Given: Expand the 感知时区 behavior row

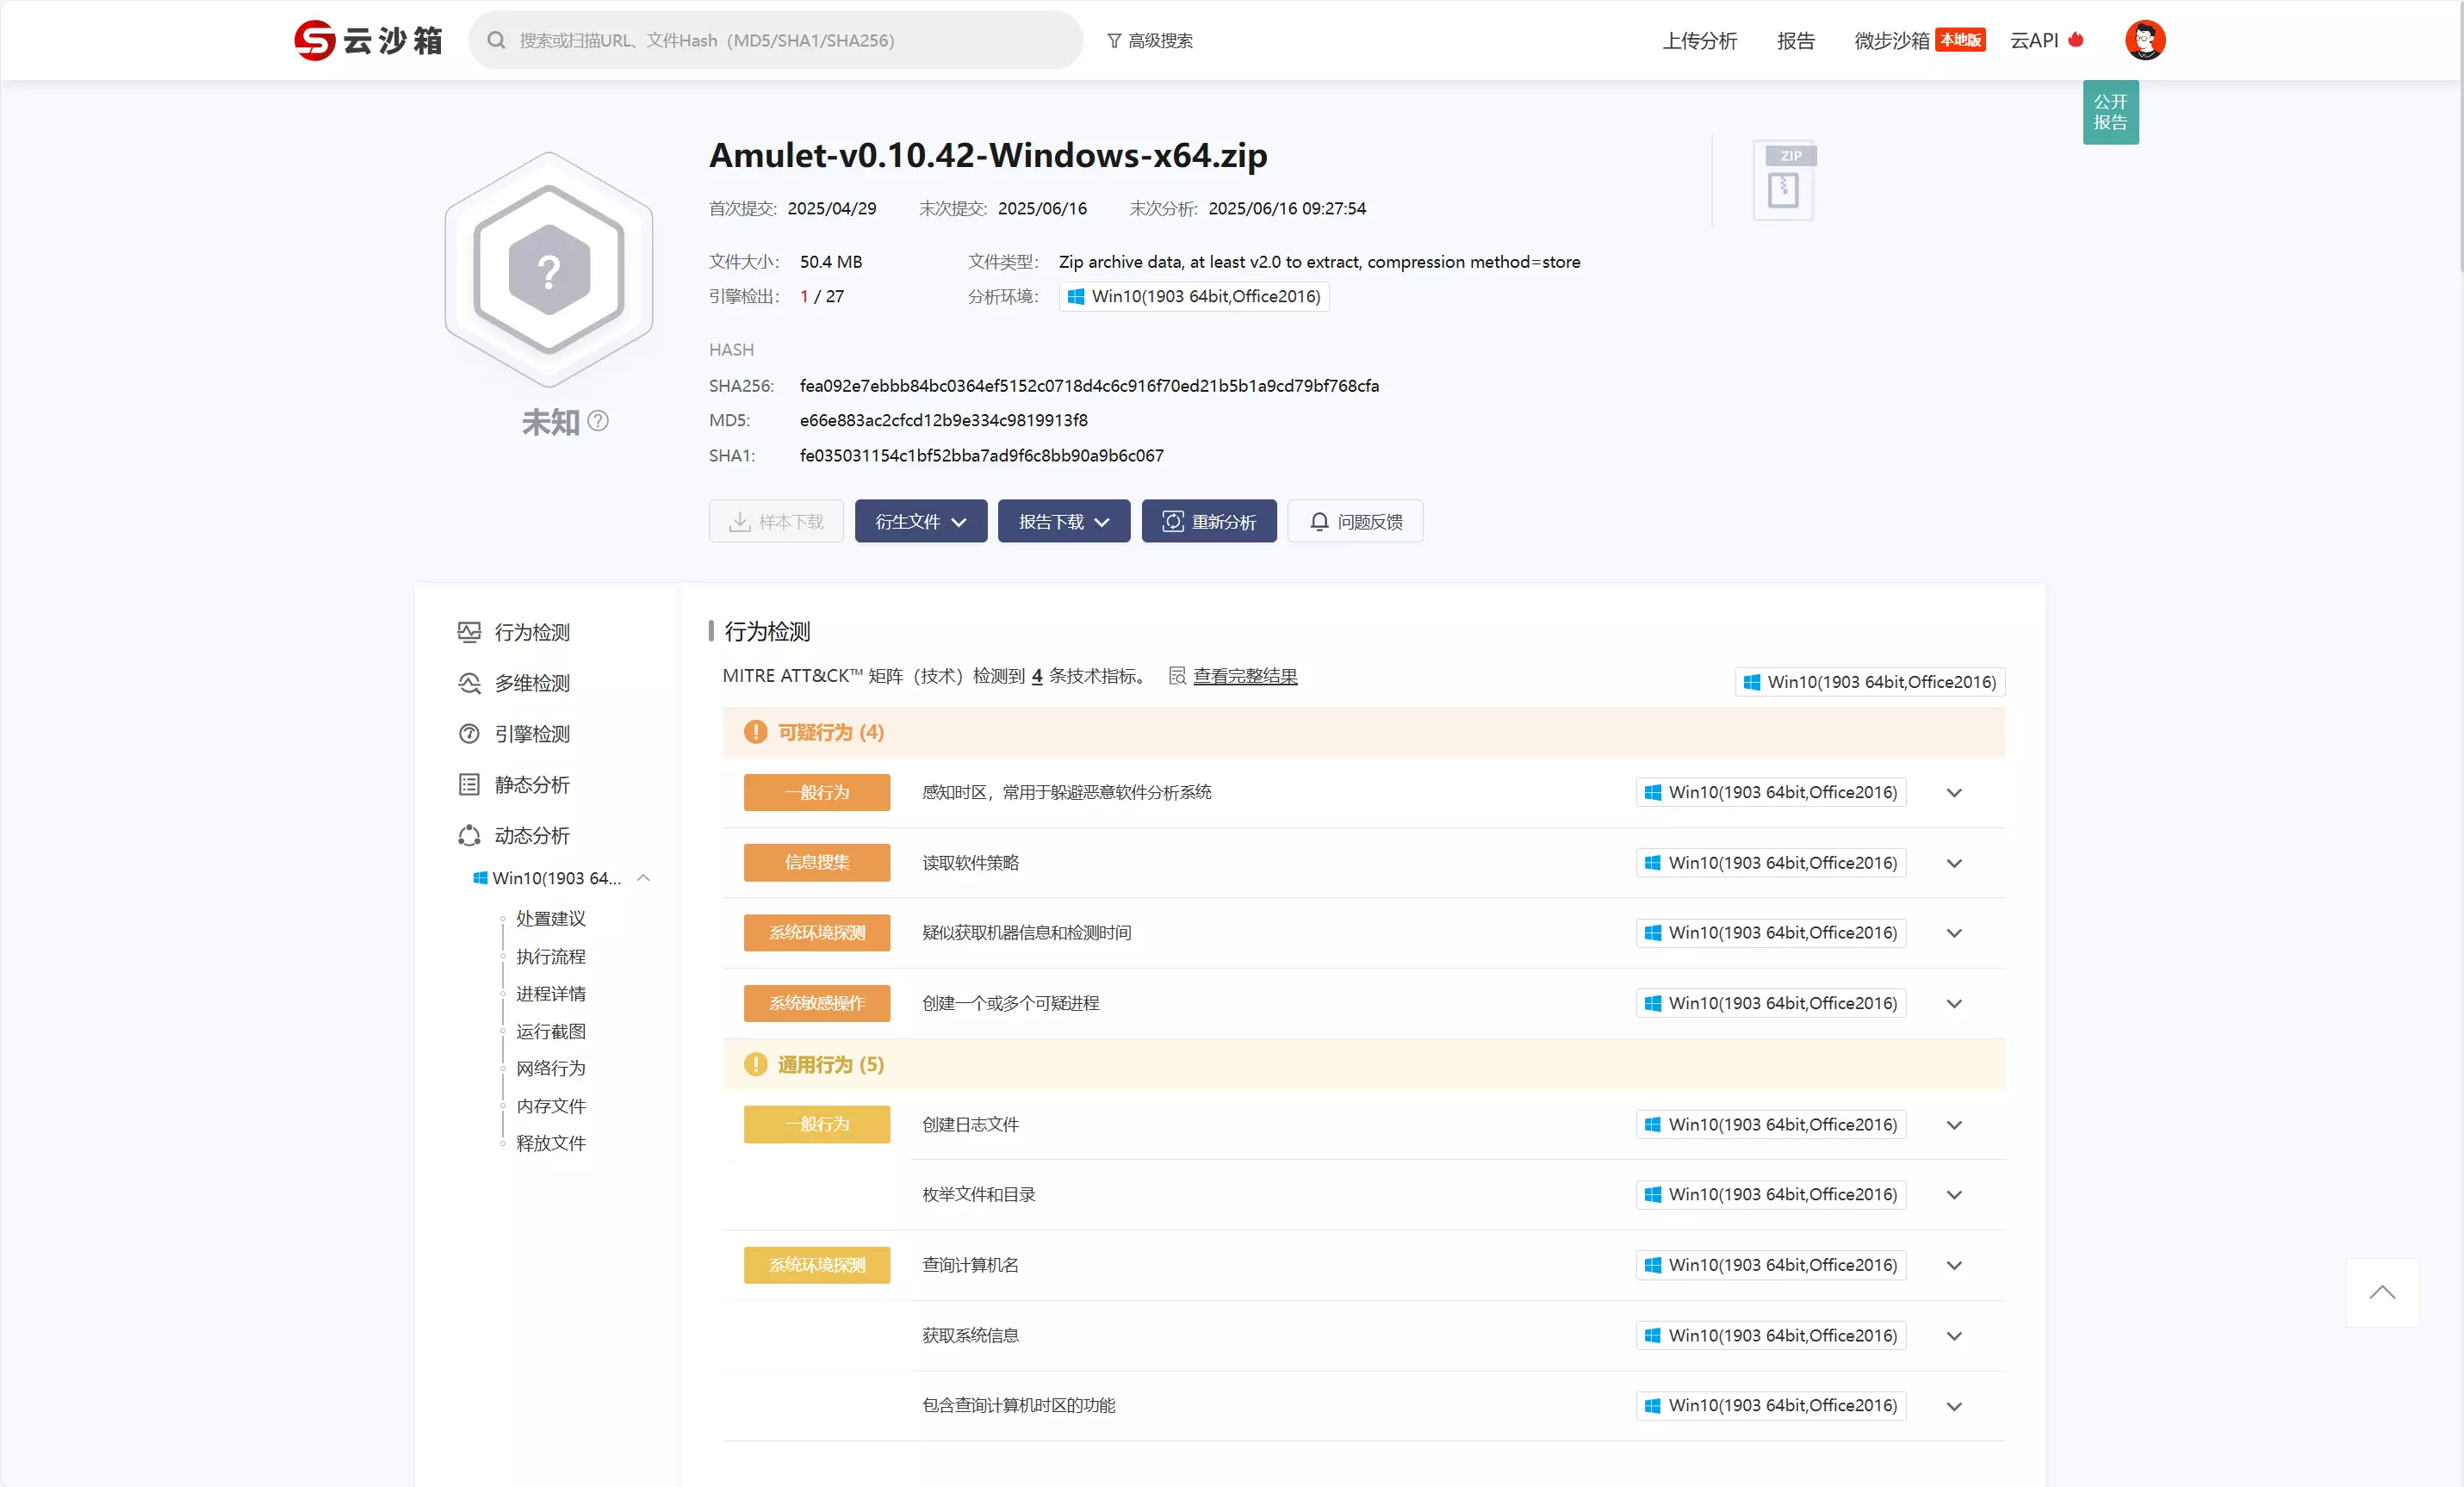Looking at the screenshot, I should [1954, 793].
